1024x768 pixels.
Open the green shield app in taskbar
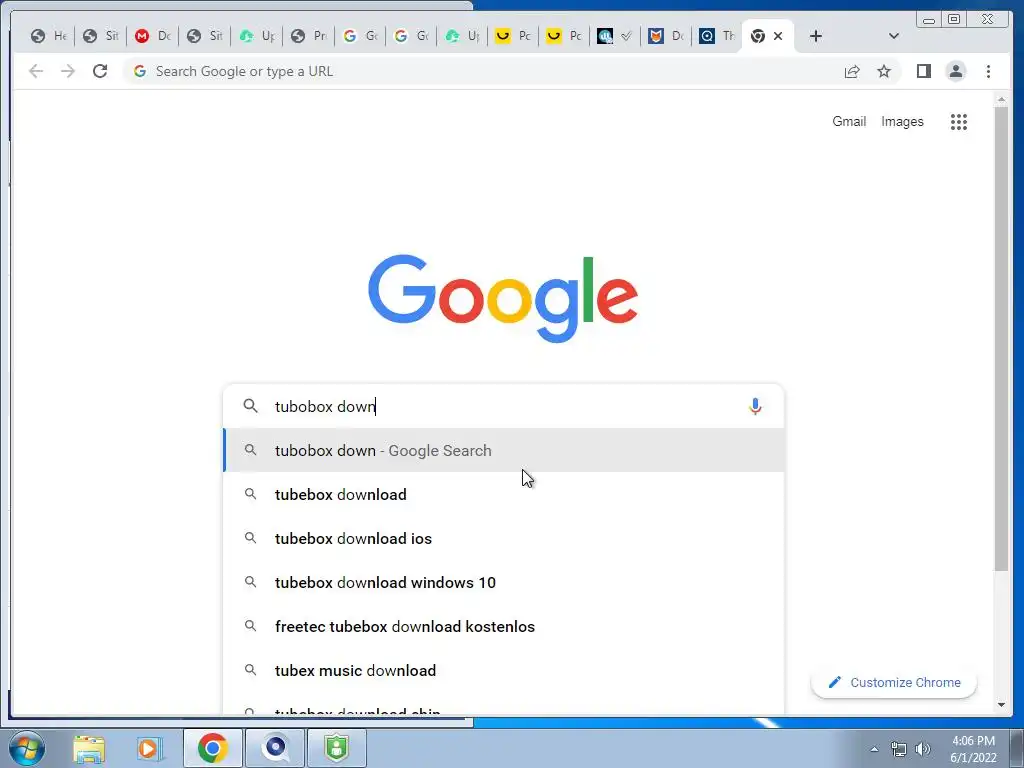pyautogui.click(x=336, y=748)
